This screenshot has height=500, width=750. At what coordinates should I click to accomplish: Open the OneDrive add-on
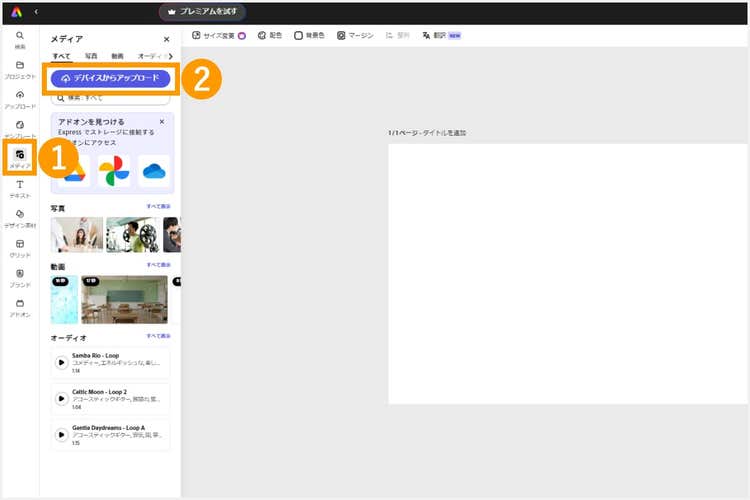[x=154, y=171]
